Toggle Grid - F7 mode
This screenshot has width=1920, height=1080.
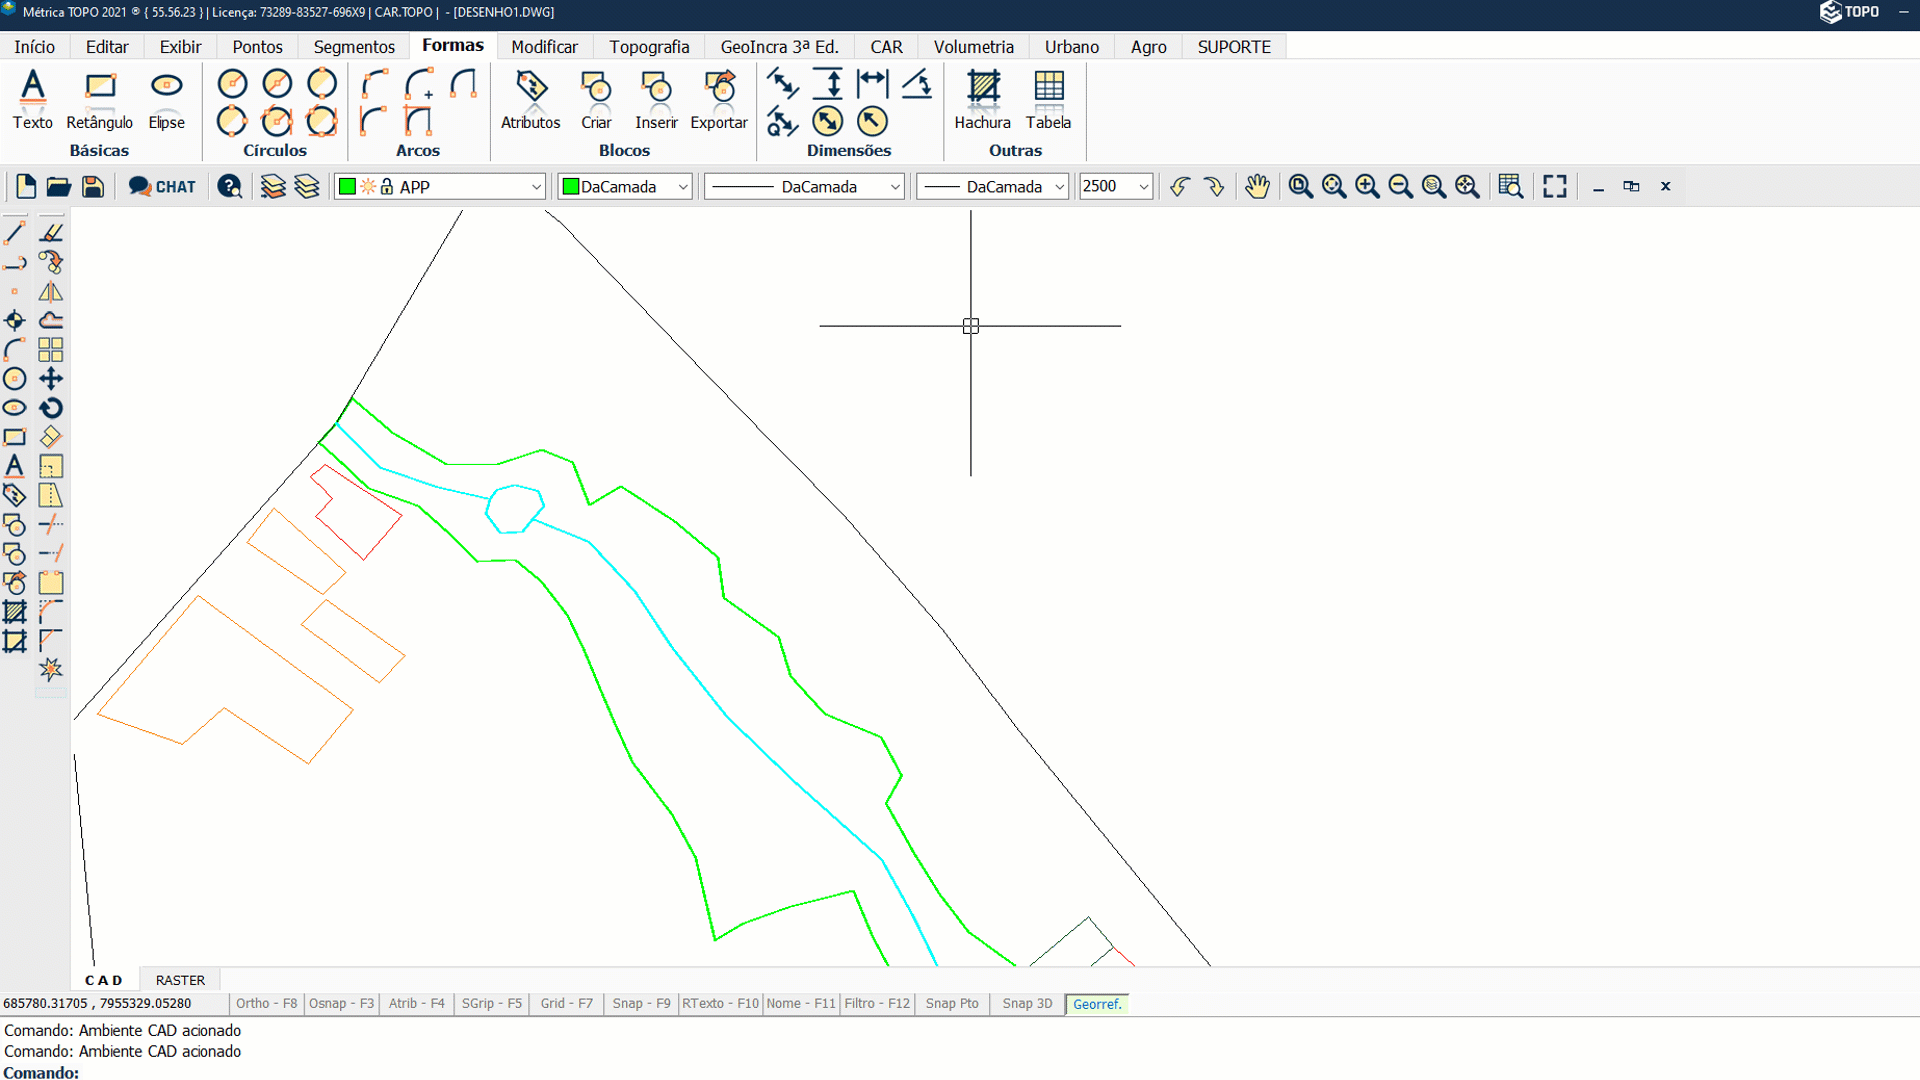click(566, 1003)
